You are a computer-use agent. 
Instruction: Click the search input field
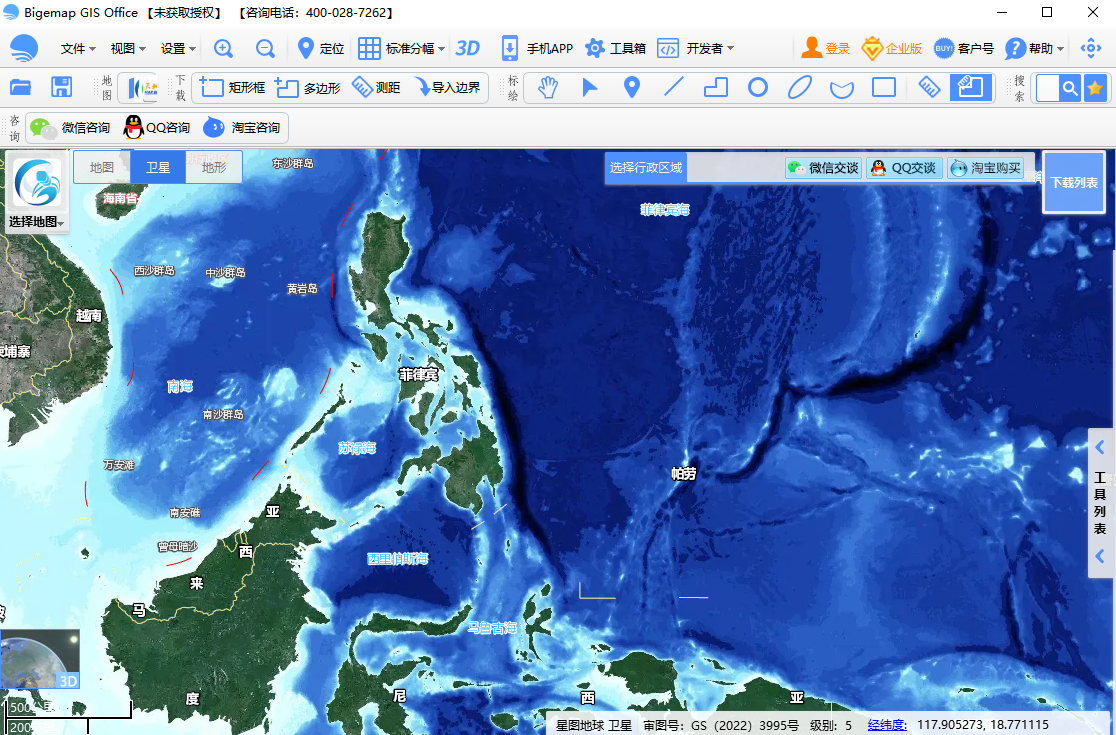tap(1047, 88)
